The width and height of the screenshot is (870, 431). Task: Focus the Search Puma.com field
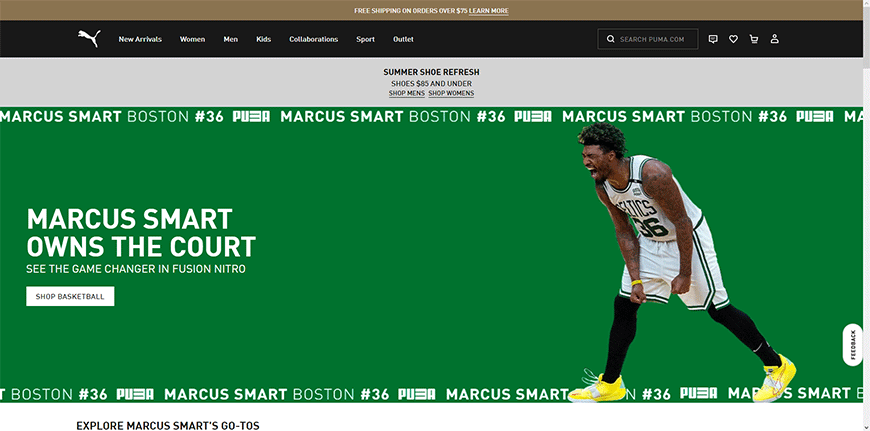click(648, 39)
